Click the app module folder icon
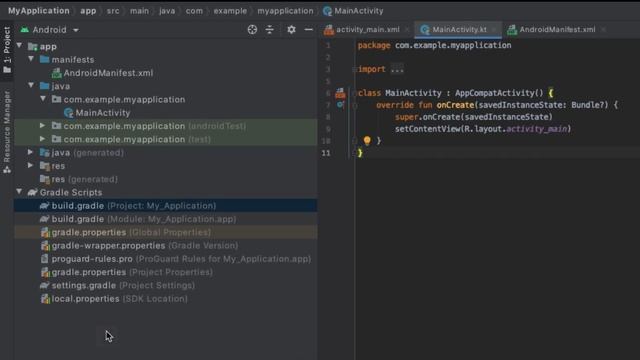The height and width of the screenshot is (360, 640). pos(33,47)
